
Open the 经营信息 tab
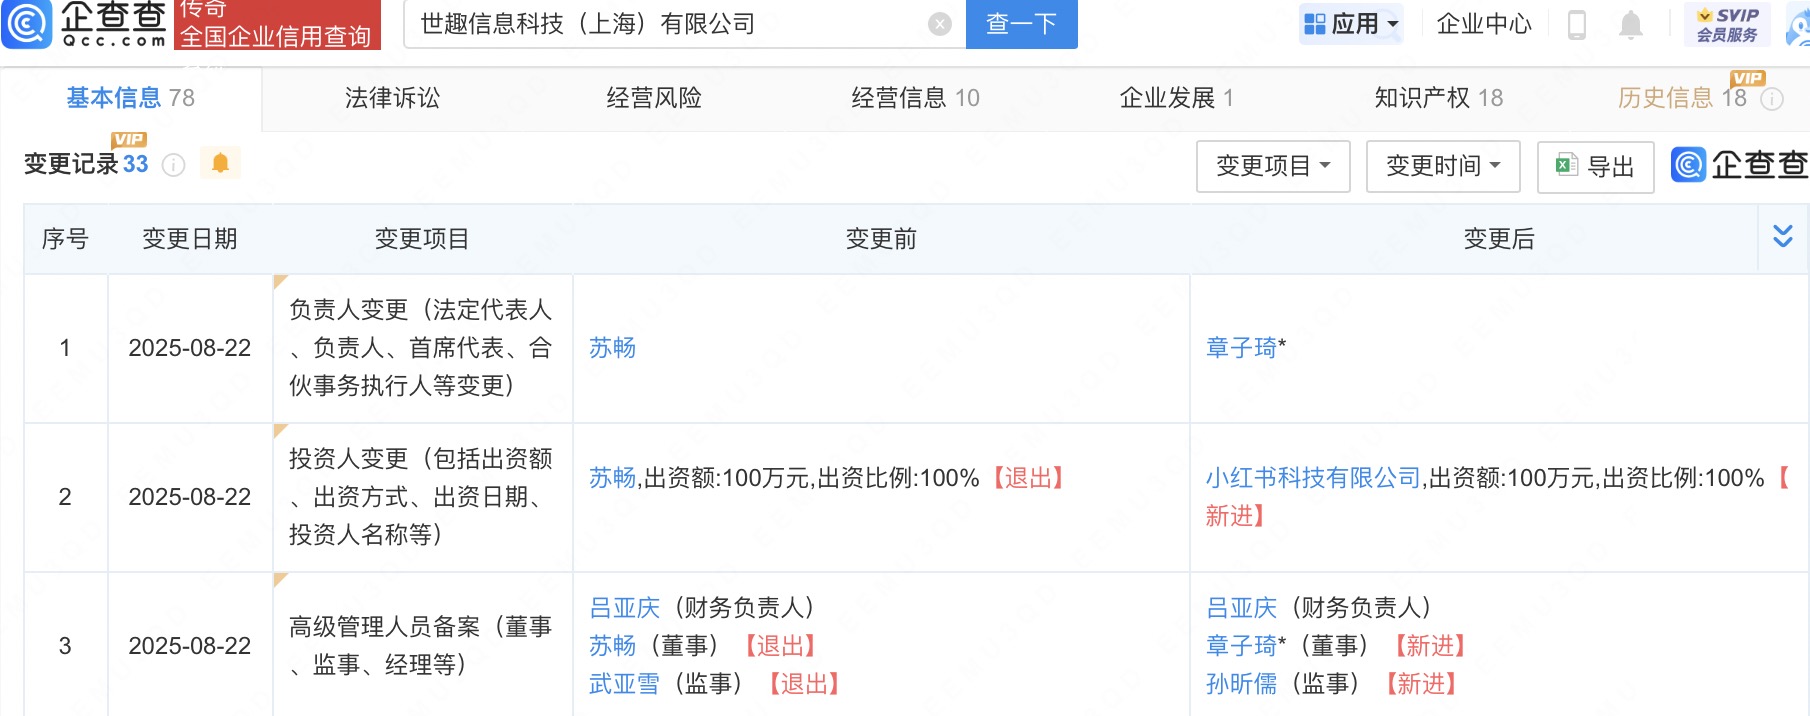(915, 98)
